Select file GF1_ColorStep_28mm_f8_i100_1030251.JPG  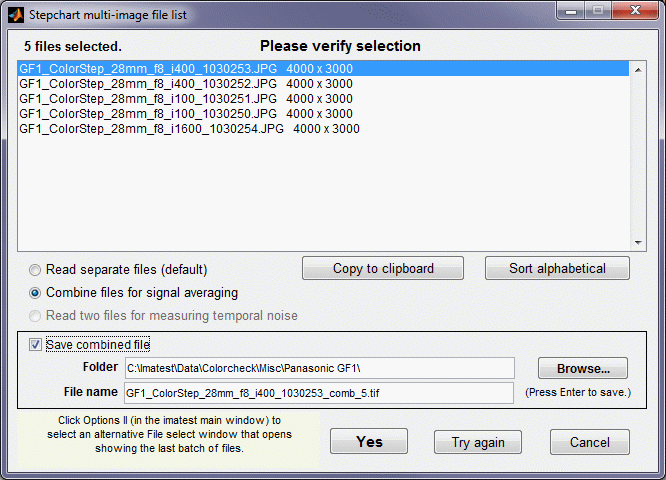point(323,99)
